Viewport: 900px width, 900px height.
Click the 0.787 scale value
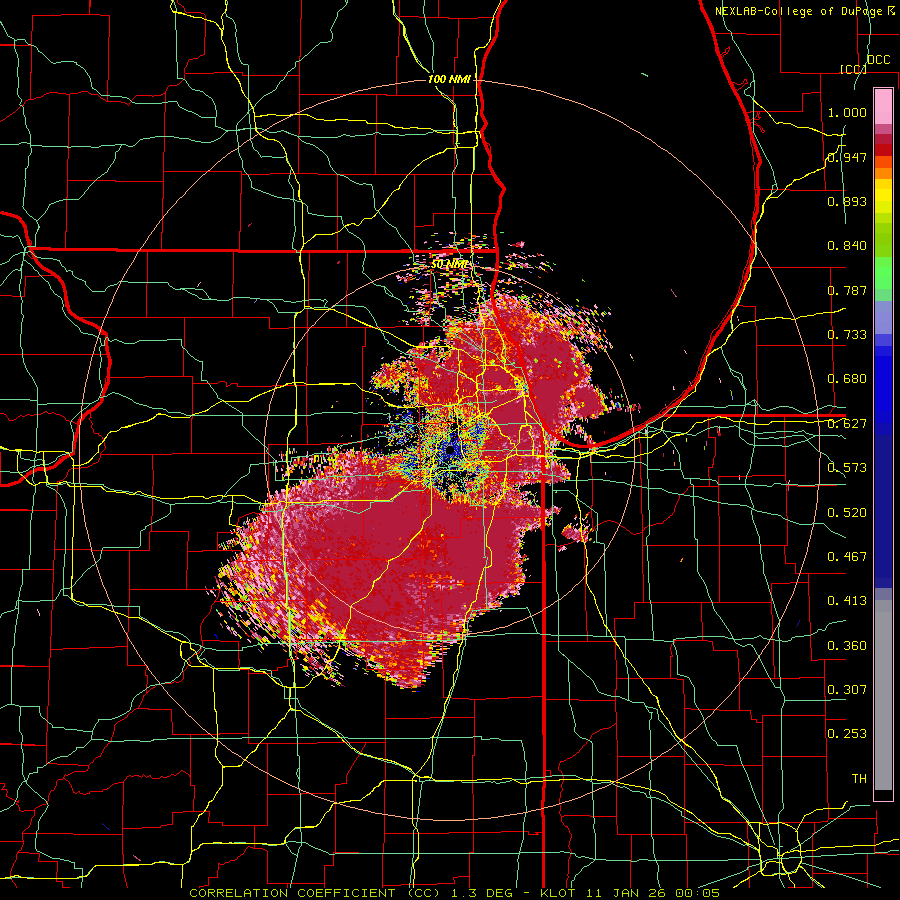click(x=847, y=290)
